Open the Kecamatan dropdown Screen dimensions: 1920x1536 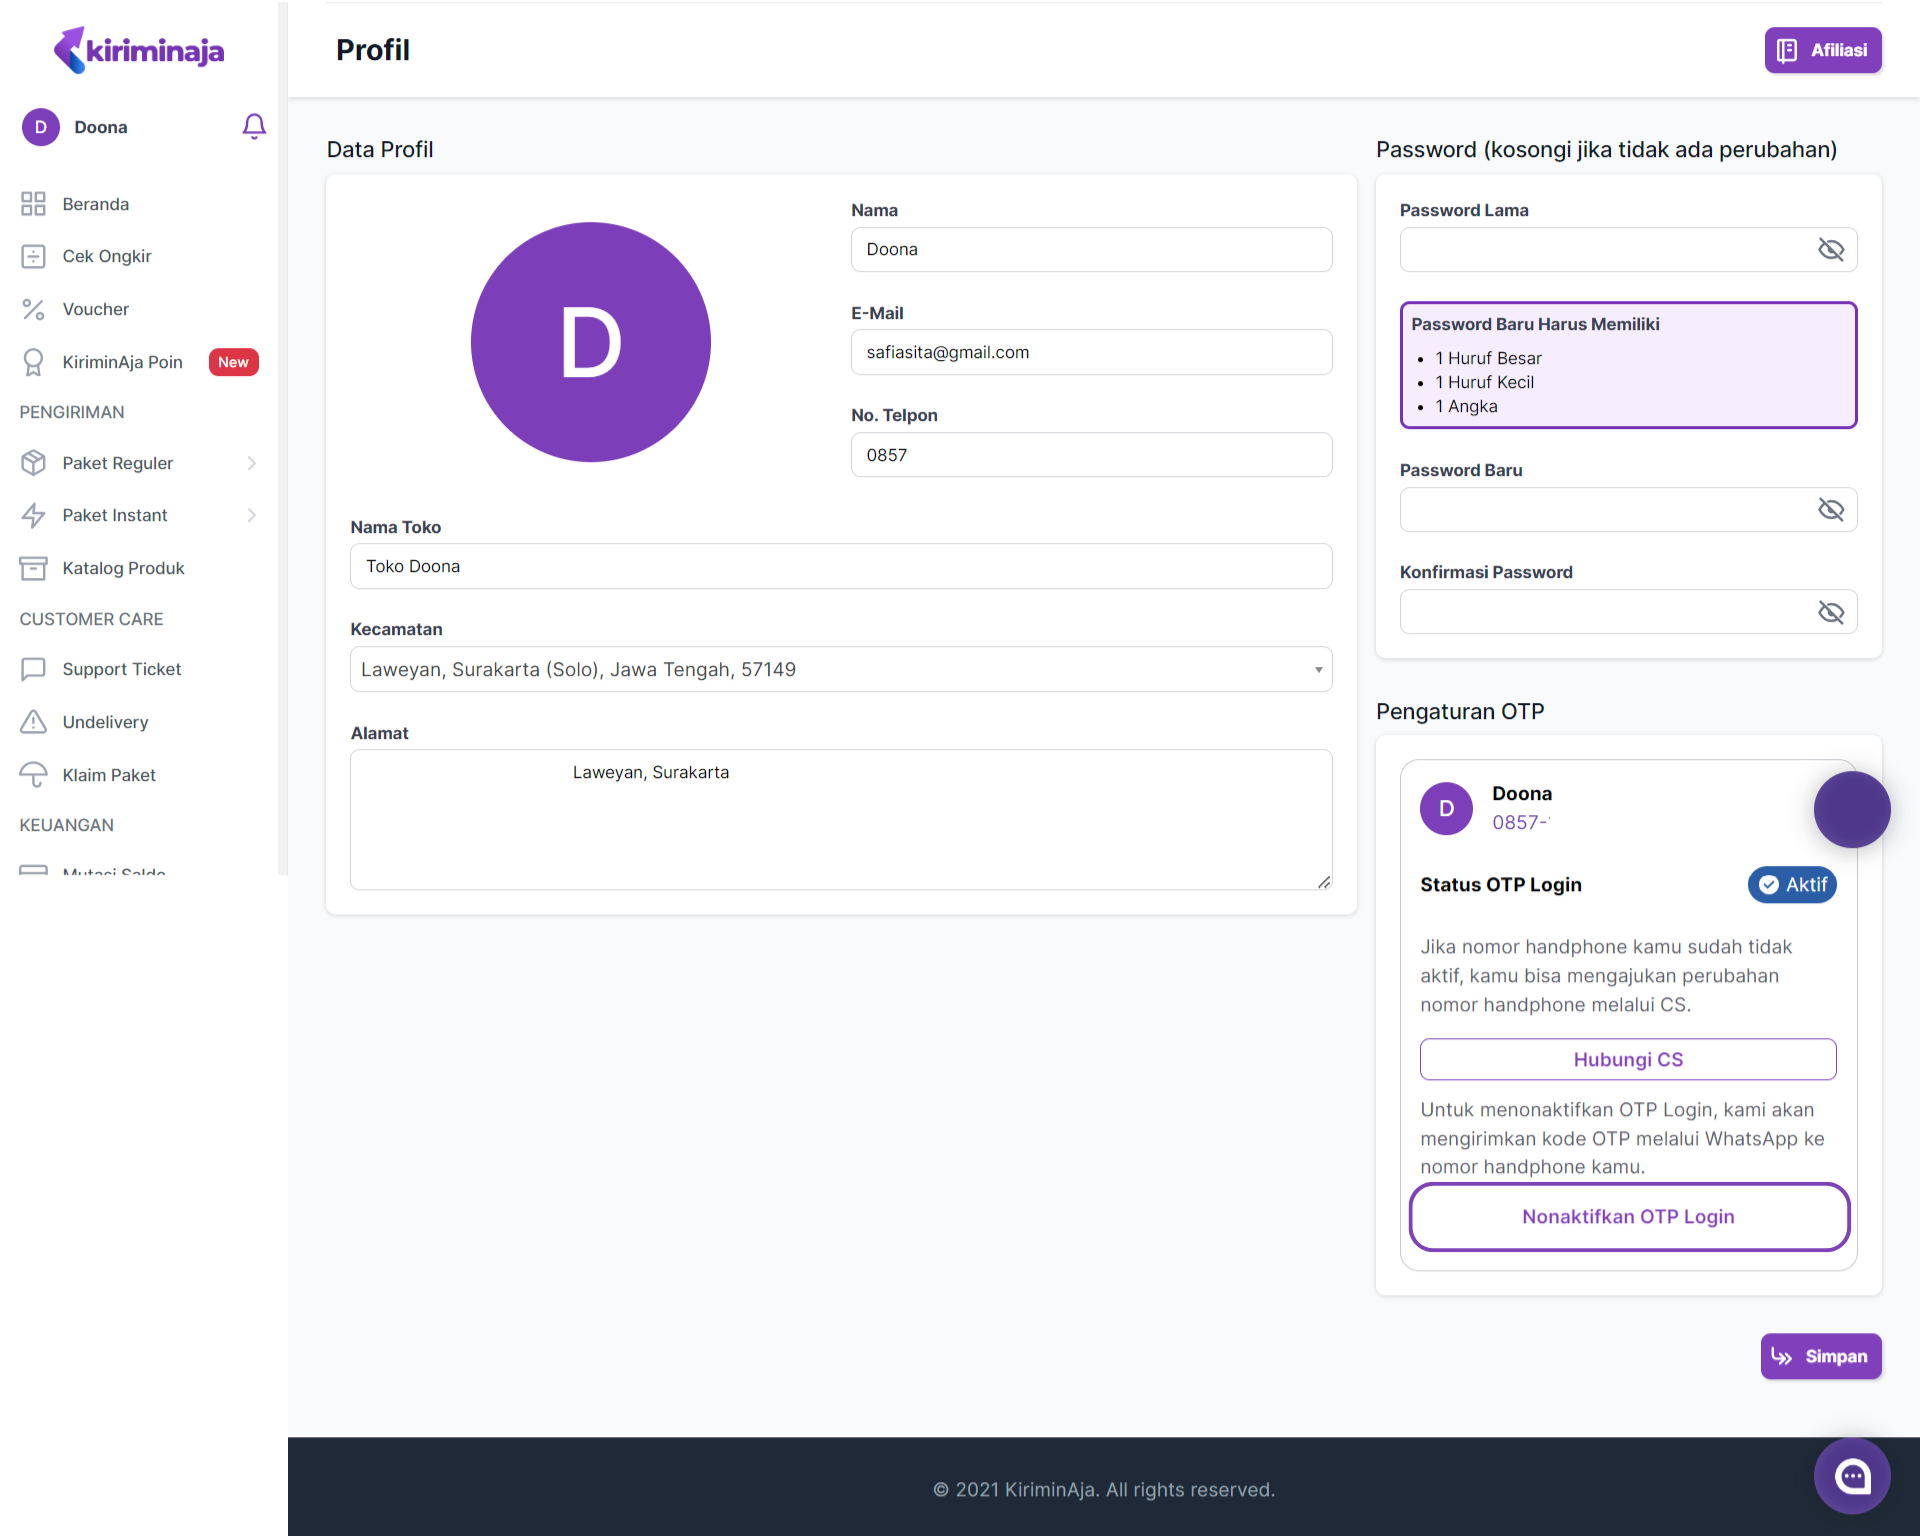[841, 669]
